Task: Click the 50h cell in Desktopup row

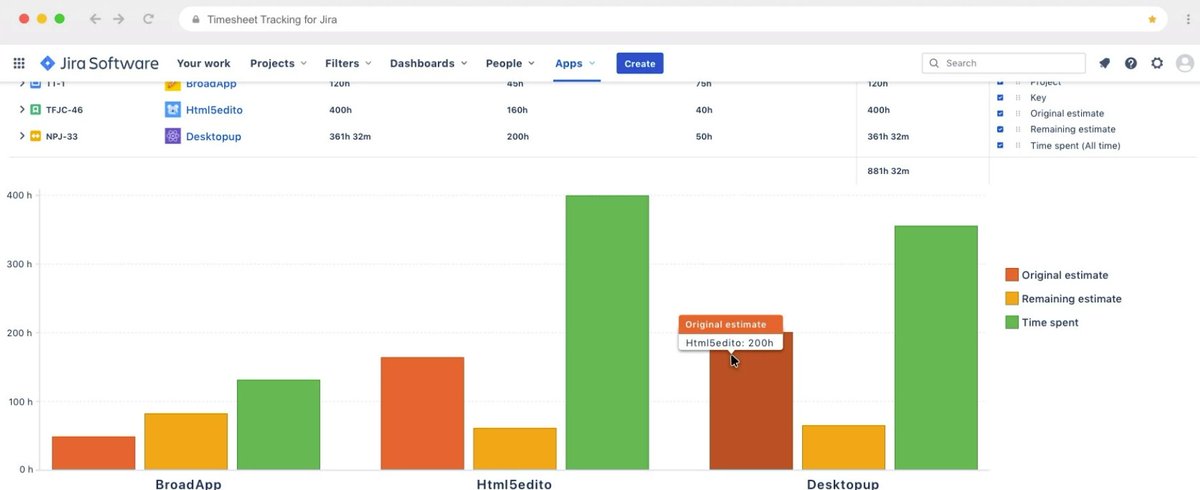Action: click(x=704, y=136)
